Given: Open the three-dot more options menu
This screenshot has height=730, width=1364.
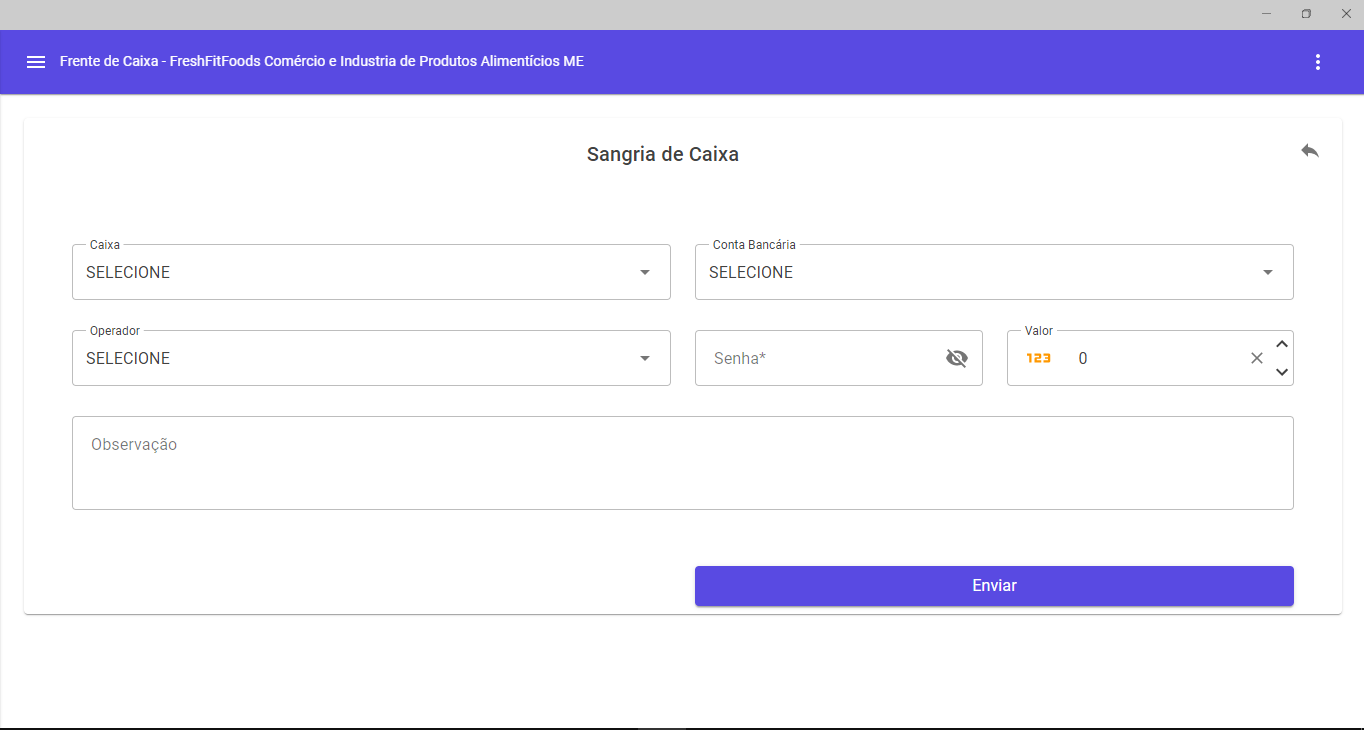Looking at the screenshot, I should pyautogui.click(x=1317, y=62).
